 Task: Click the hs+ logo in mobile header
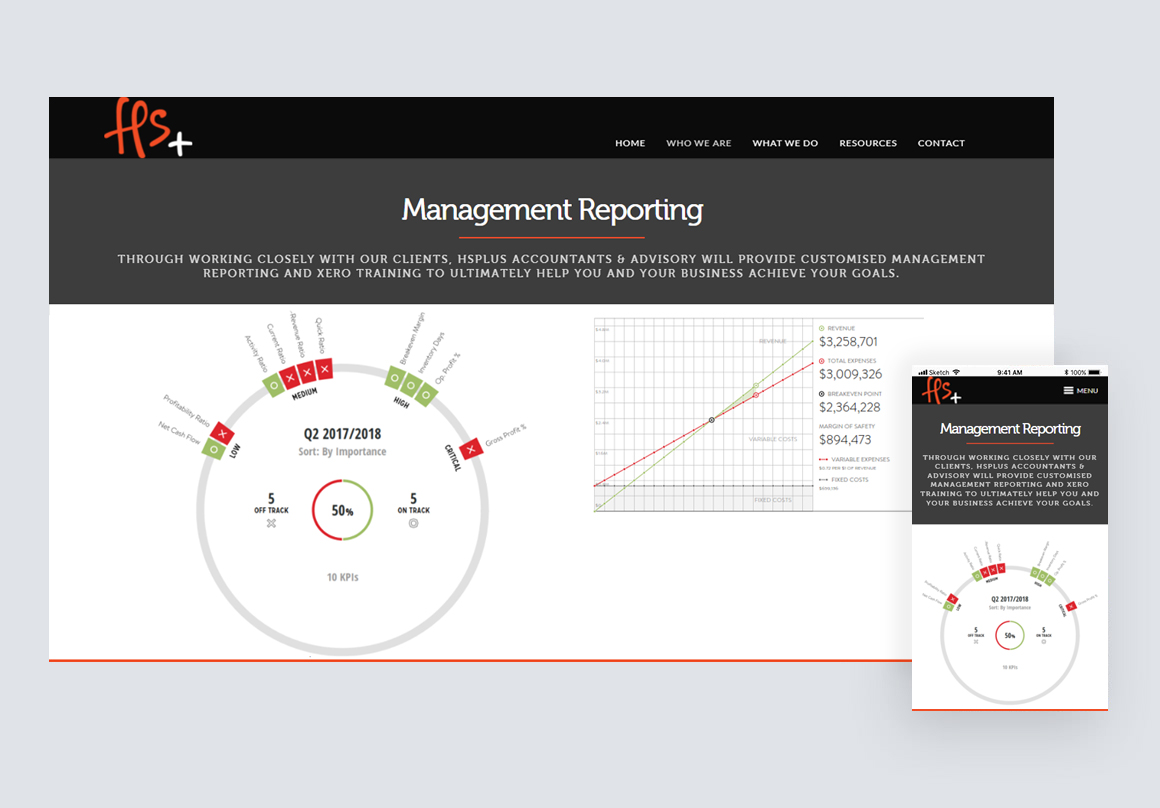[x=940, y=390]
